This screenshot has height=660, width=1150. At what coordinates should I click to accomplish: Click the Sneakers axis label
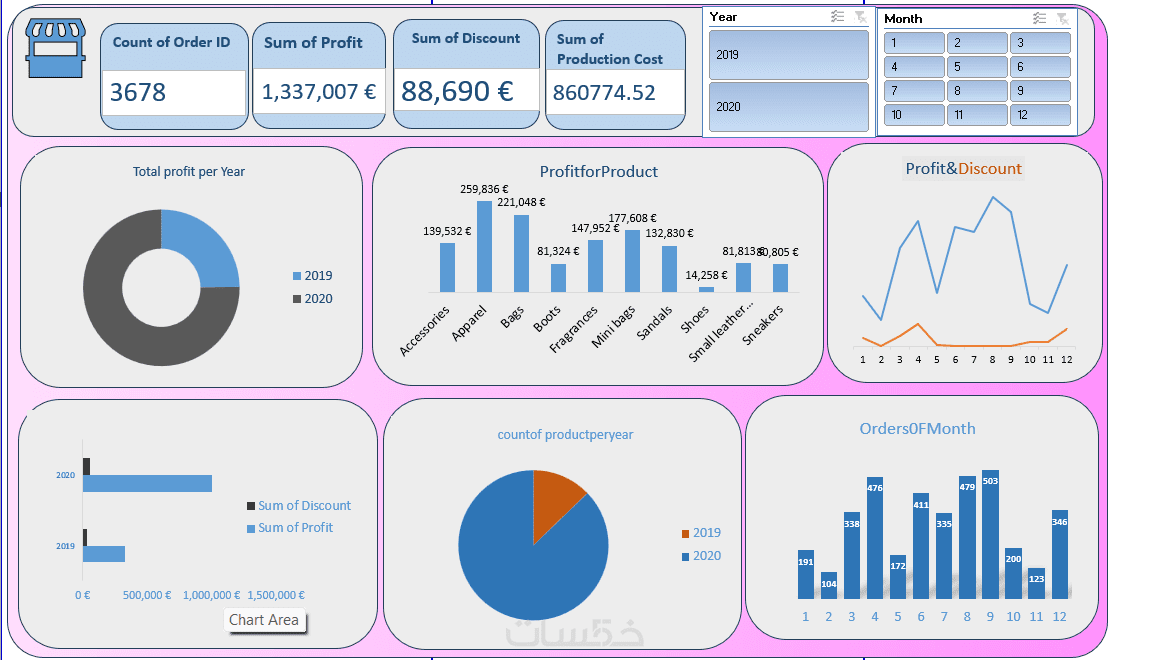pos(763,325)
